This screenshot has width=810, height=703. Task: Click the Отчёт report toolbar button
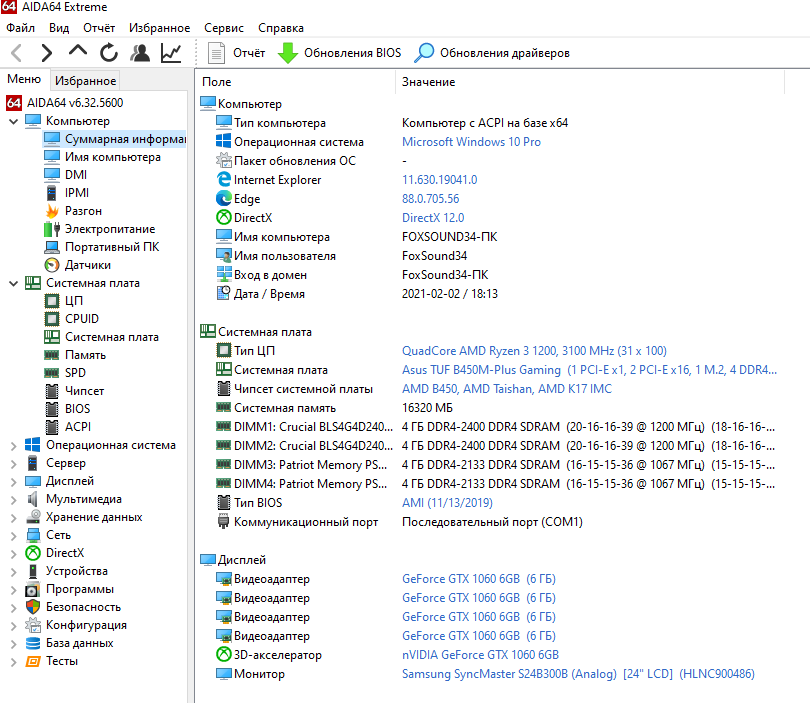236,53
